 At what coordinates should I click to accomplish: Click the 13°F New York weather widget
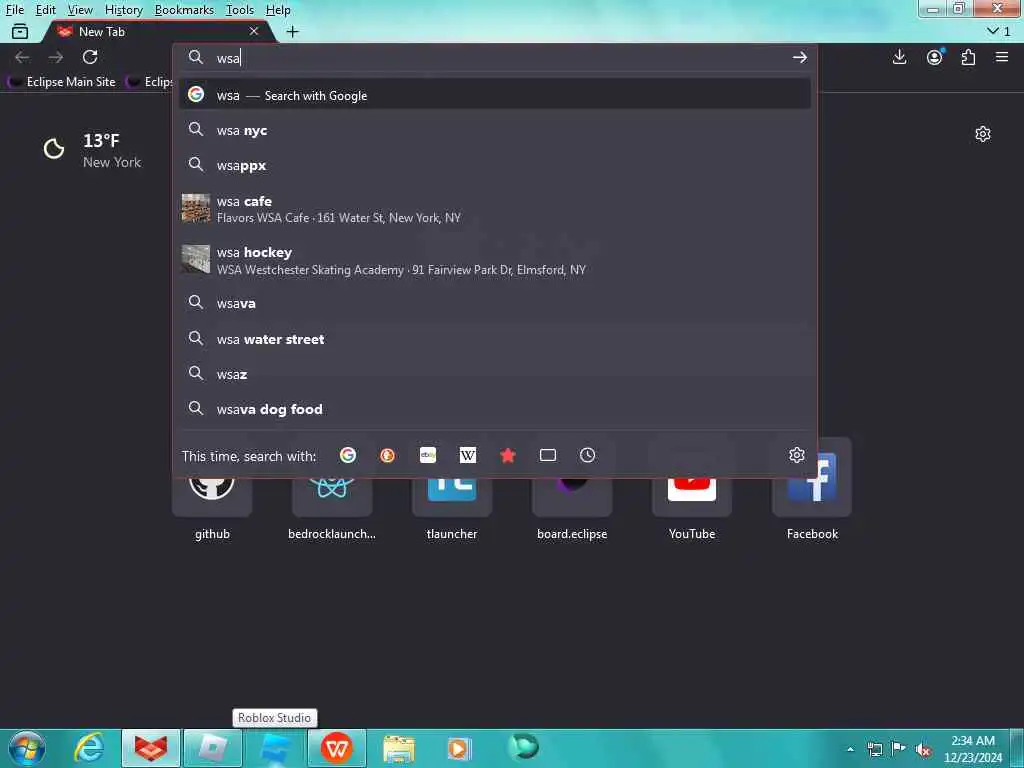(92, 150)
